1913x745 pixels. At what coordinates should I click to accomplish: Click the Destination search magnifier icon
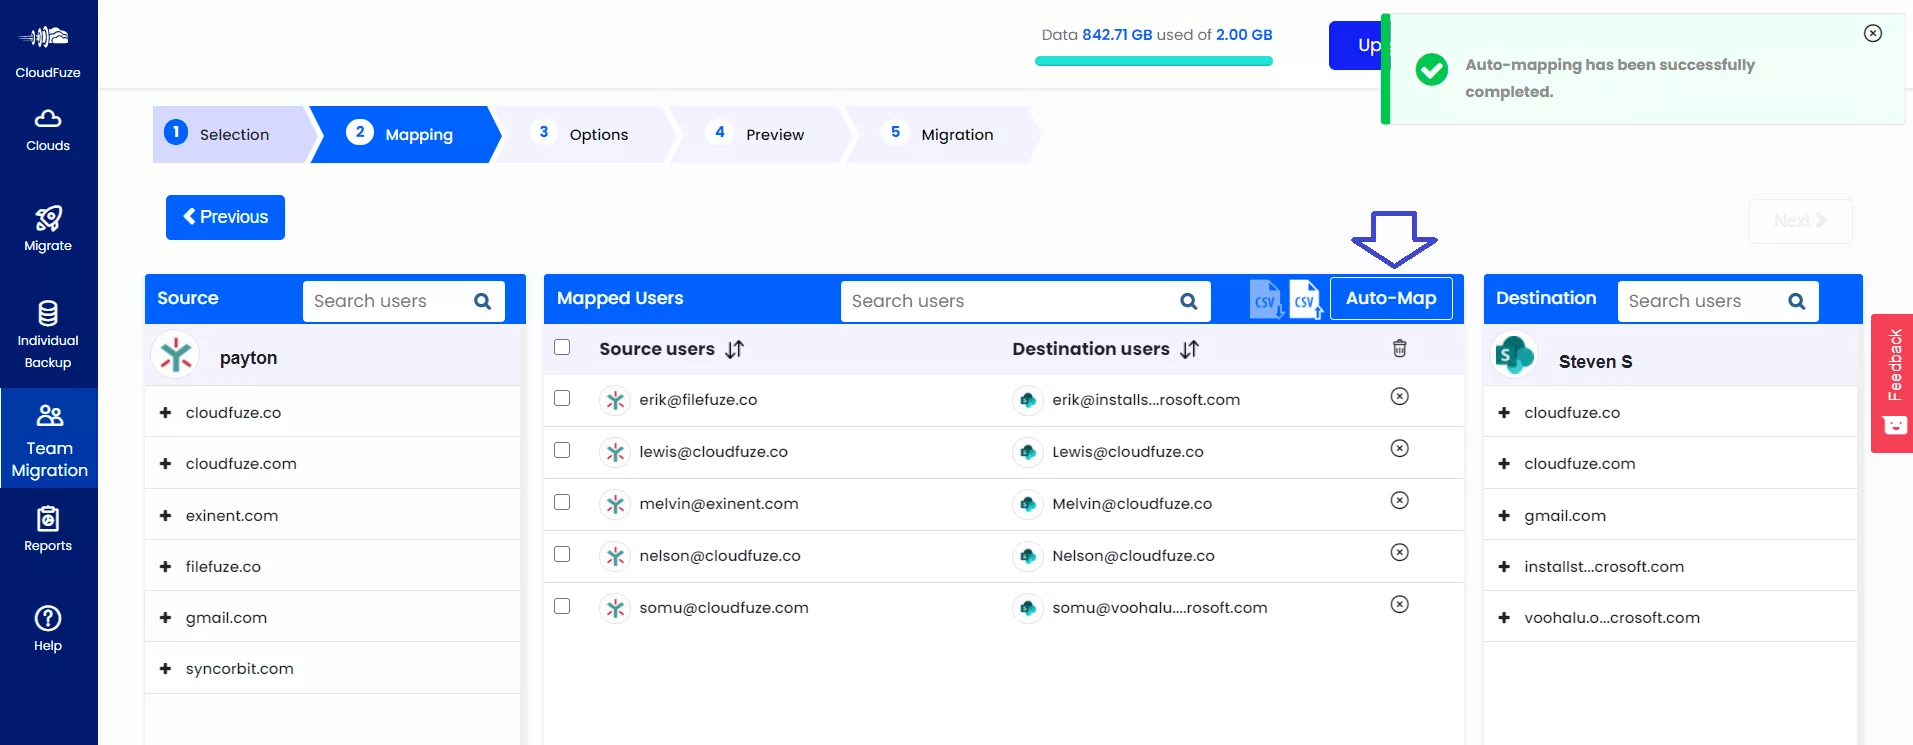click(x=1797, y=301)
